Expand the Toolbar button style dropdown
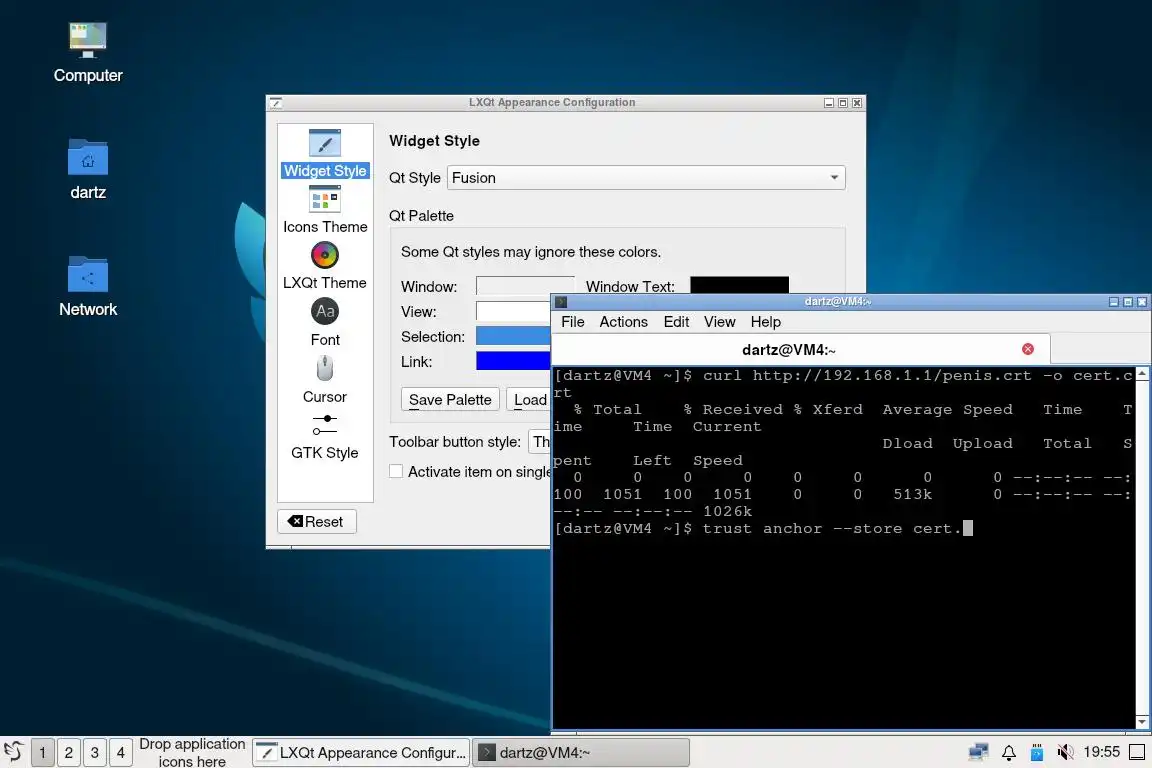 (539, 442)
